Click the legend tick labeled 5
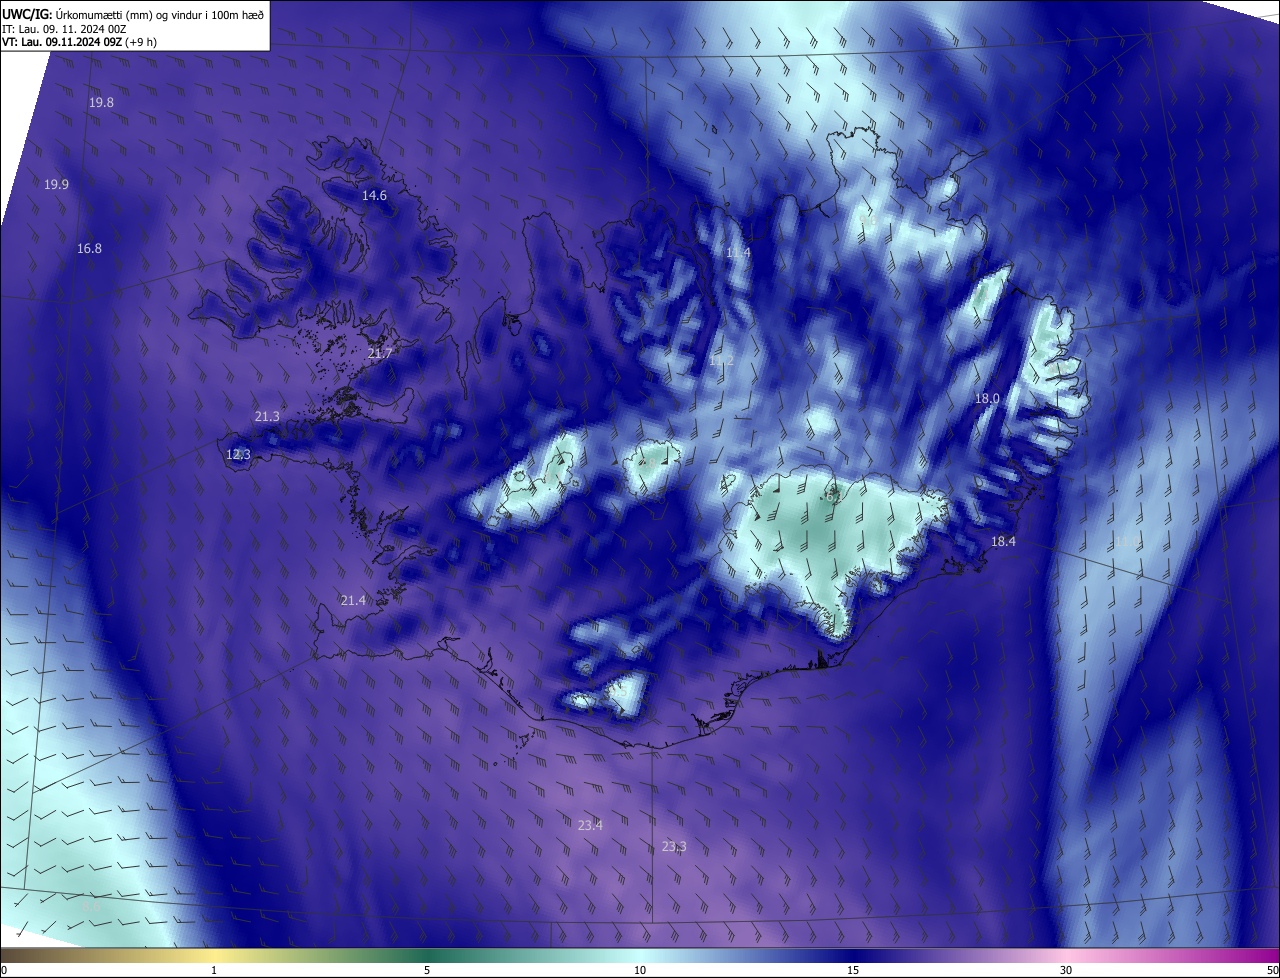1280x978 pixels. click(427, 970)
